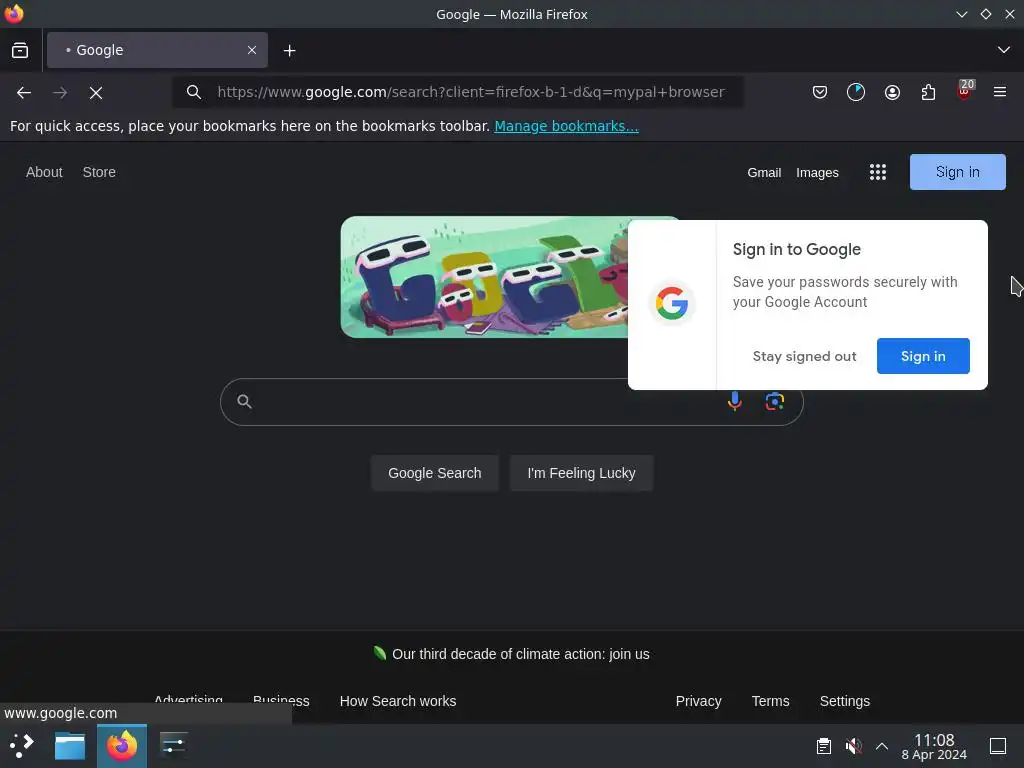This screenshot has width=1024, height=768.
Task: Close the Google tab
Action: coord(251,50)
